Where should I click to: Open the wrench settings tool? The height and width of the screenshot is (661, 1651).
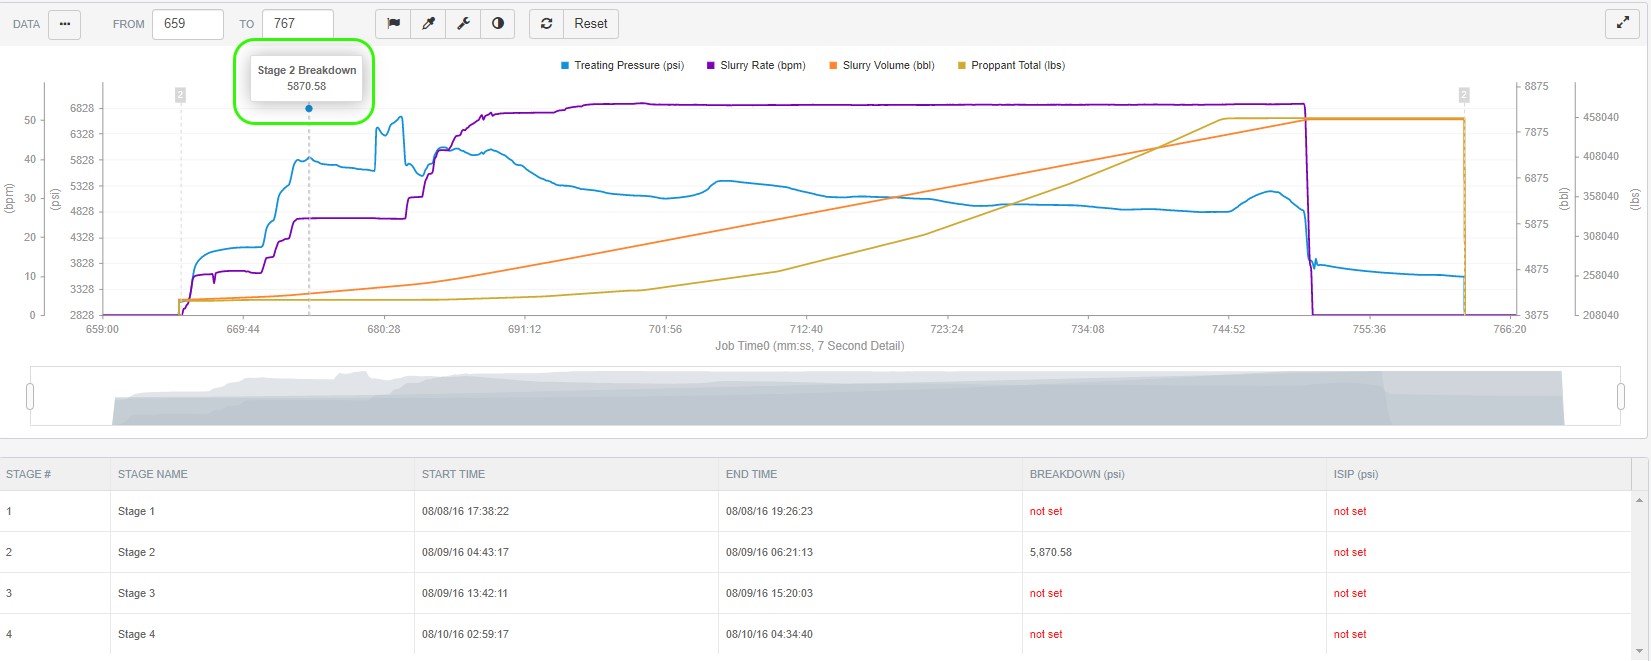point(463,24)
